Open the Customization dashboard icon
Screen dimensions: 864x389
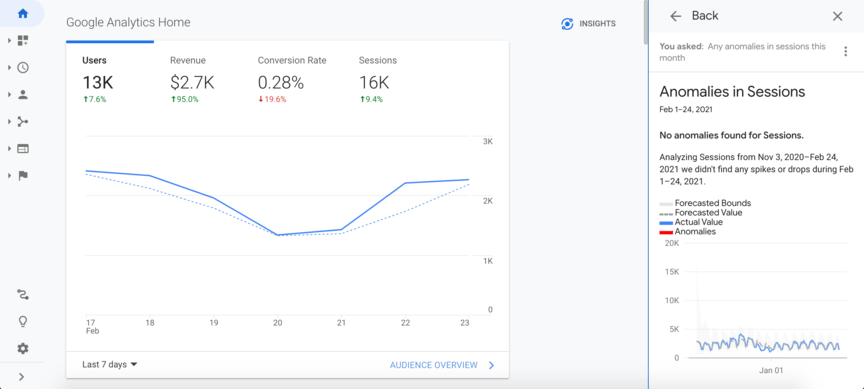point(23,40)
